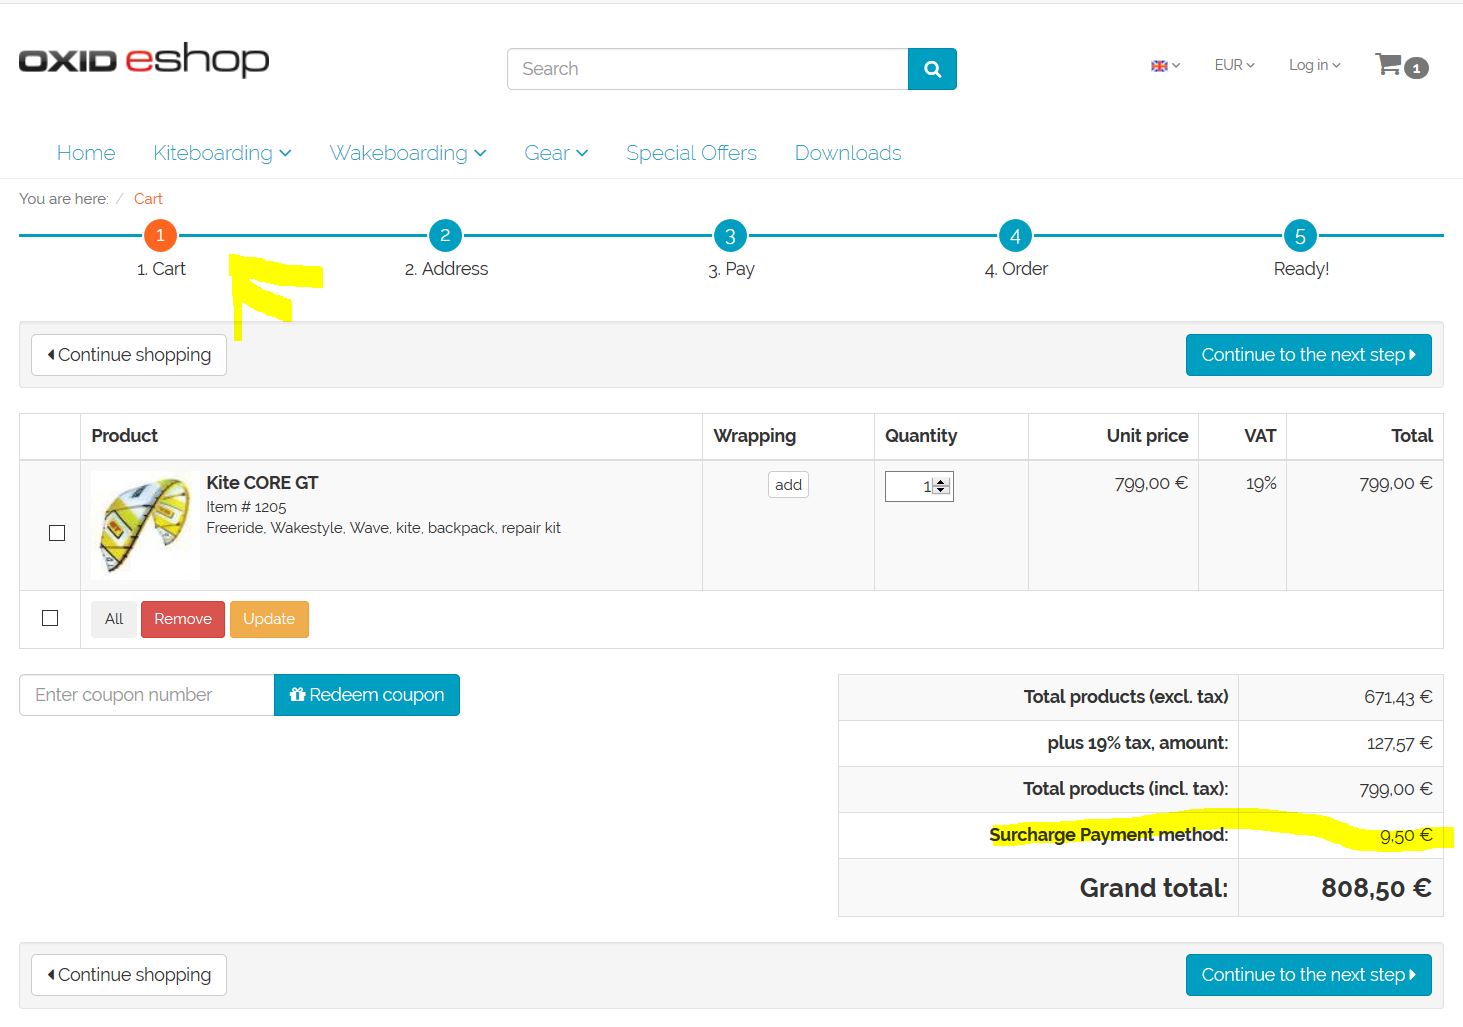This screenshot has width=1463, height=1027.
Task: Click the step 3 Pay circle
Action: 730,236
